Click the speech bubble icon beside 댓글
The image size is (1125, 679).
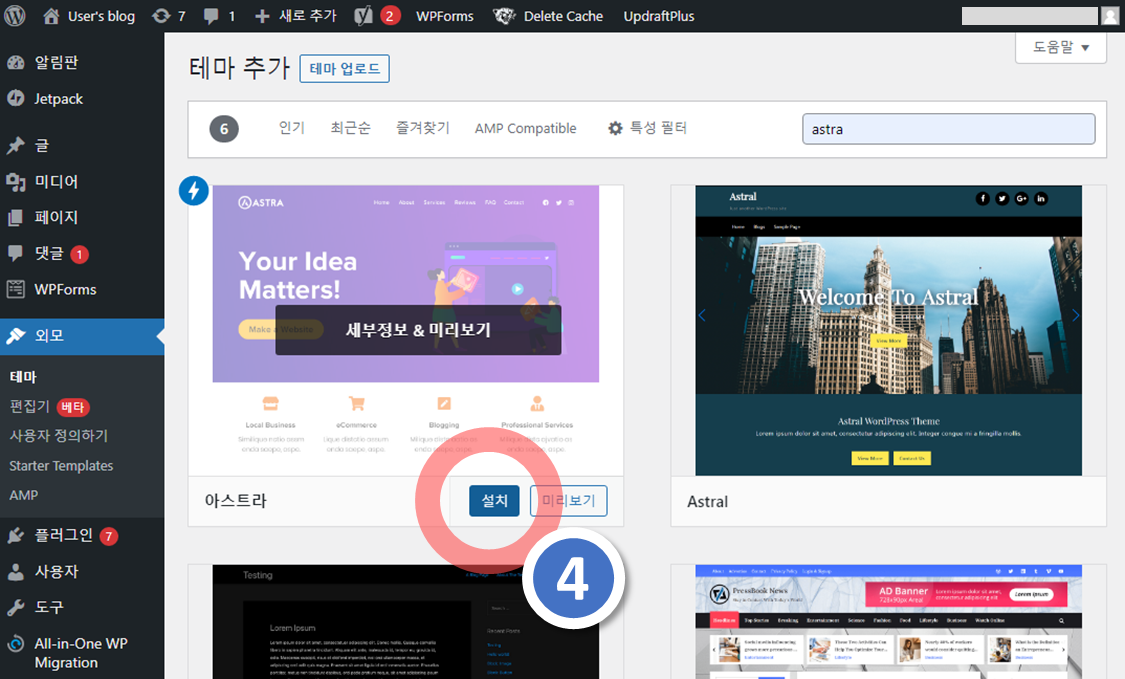(x=15, y=253)
